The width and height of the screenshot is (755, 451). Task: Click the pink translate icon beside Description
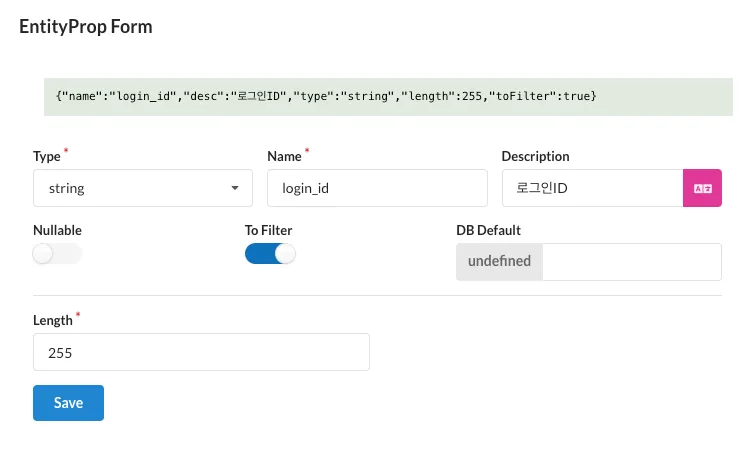click(x=702, y=188)
